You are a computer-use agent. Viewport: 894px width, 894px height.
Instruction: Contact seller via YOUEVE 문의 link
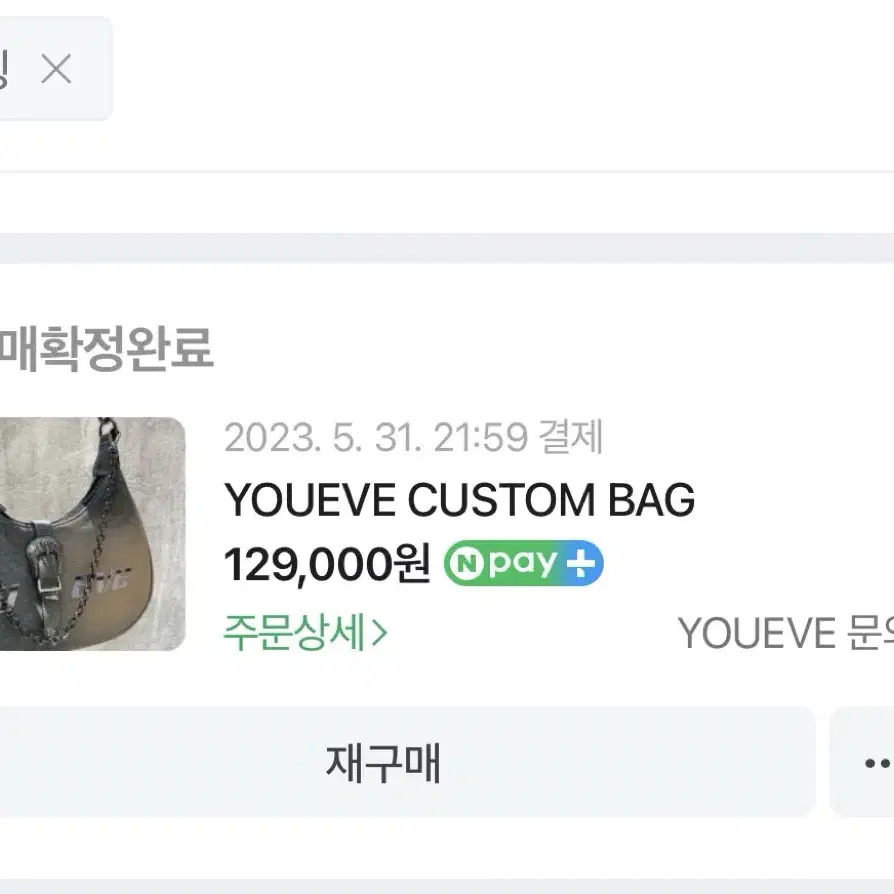[x=786, y=633]
